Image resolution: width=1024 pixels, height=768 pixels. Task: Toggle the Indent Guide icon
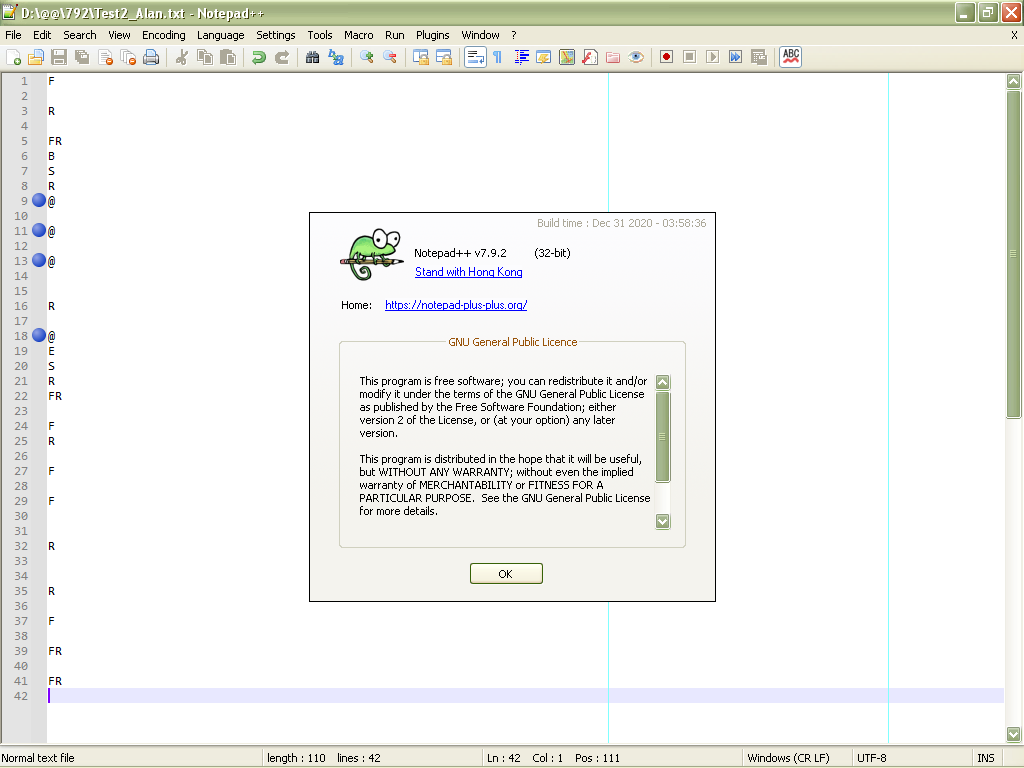click(521, 57)
